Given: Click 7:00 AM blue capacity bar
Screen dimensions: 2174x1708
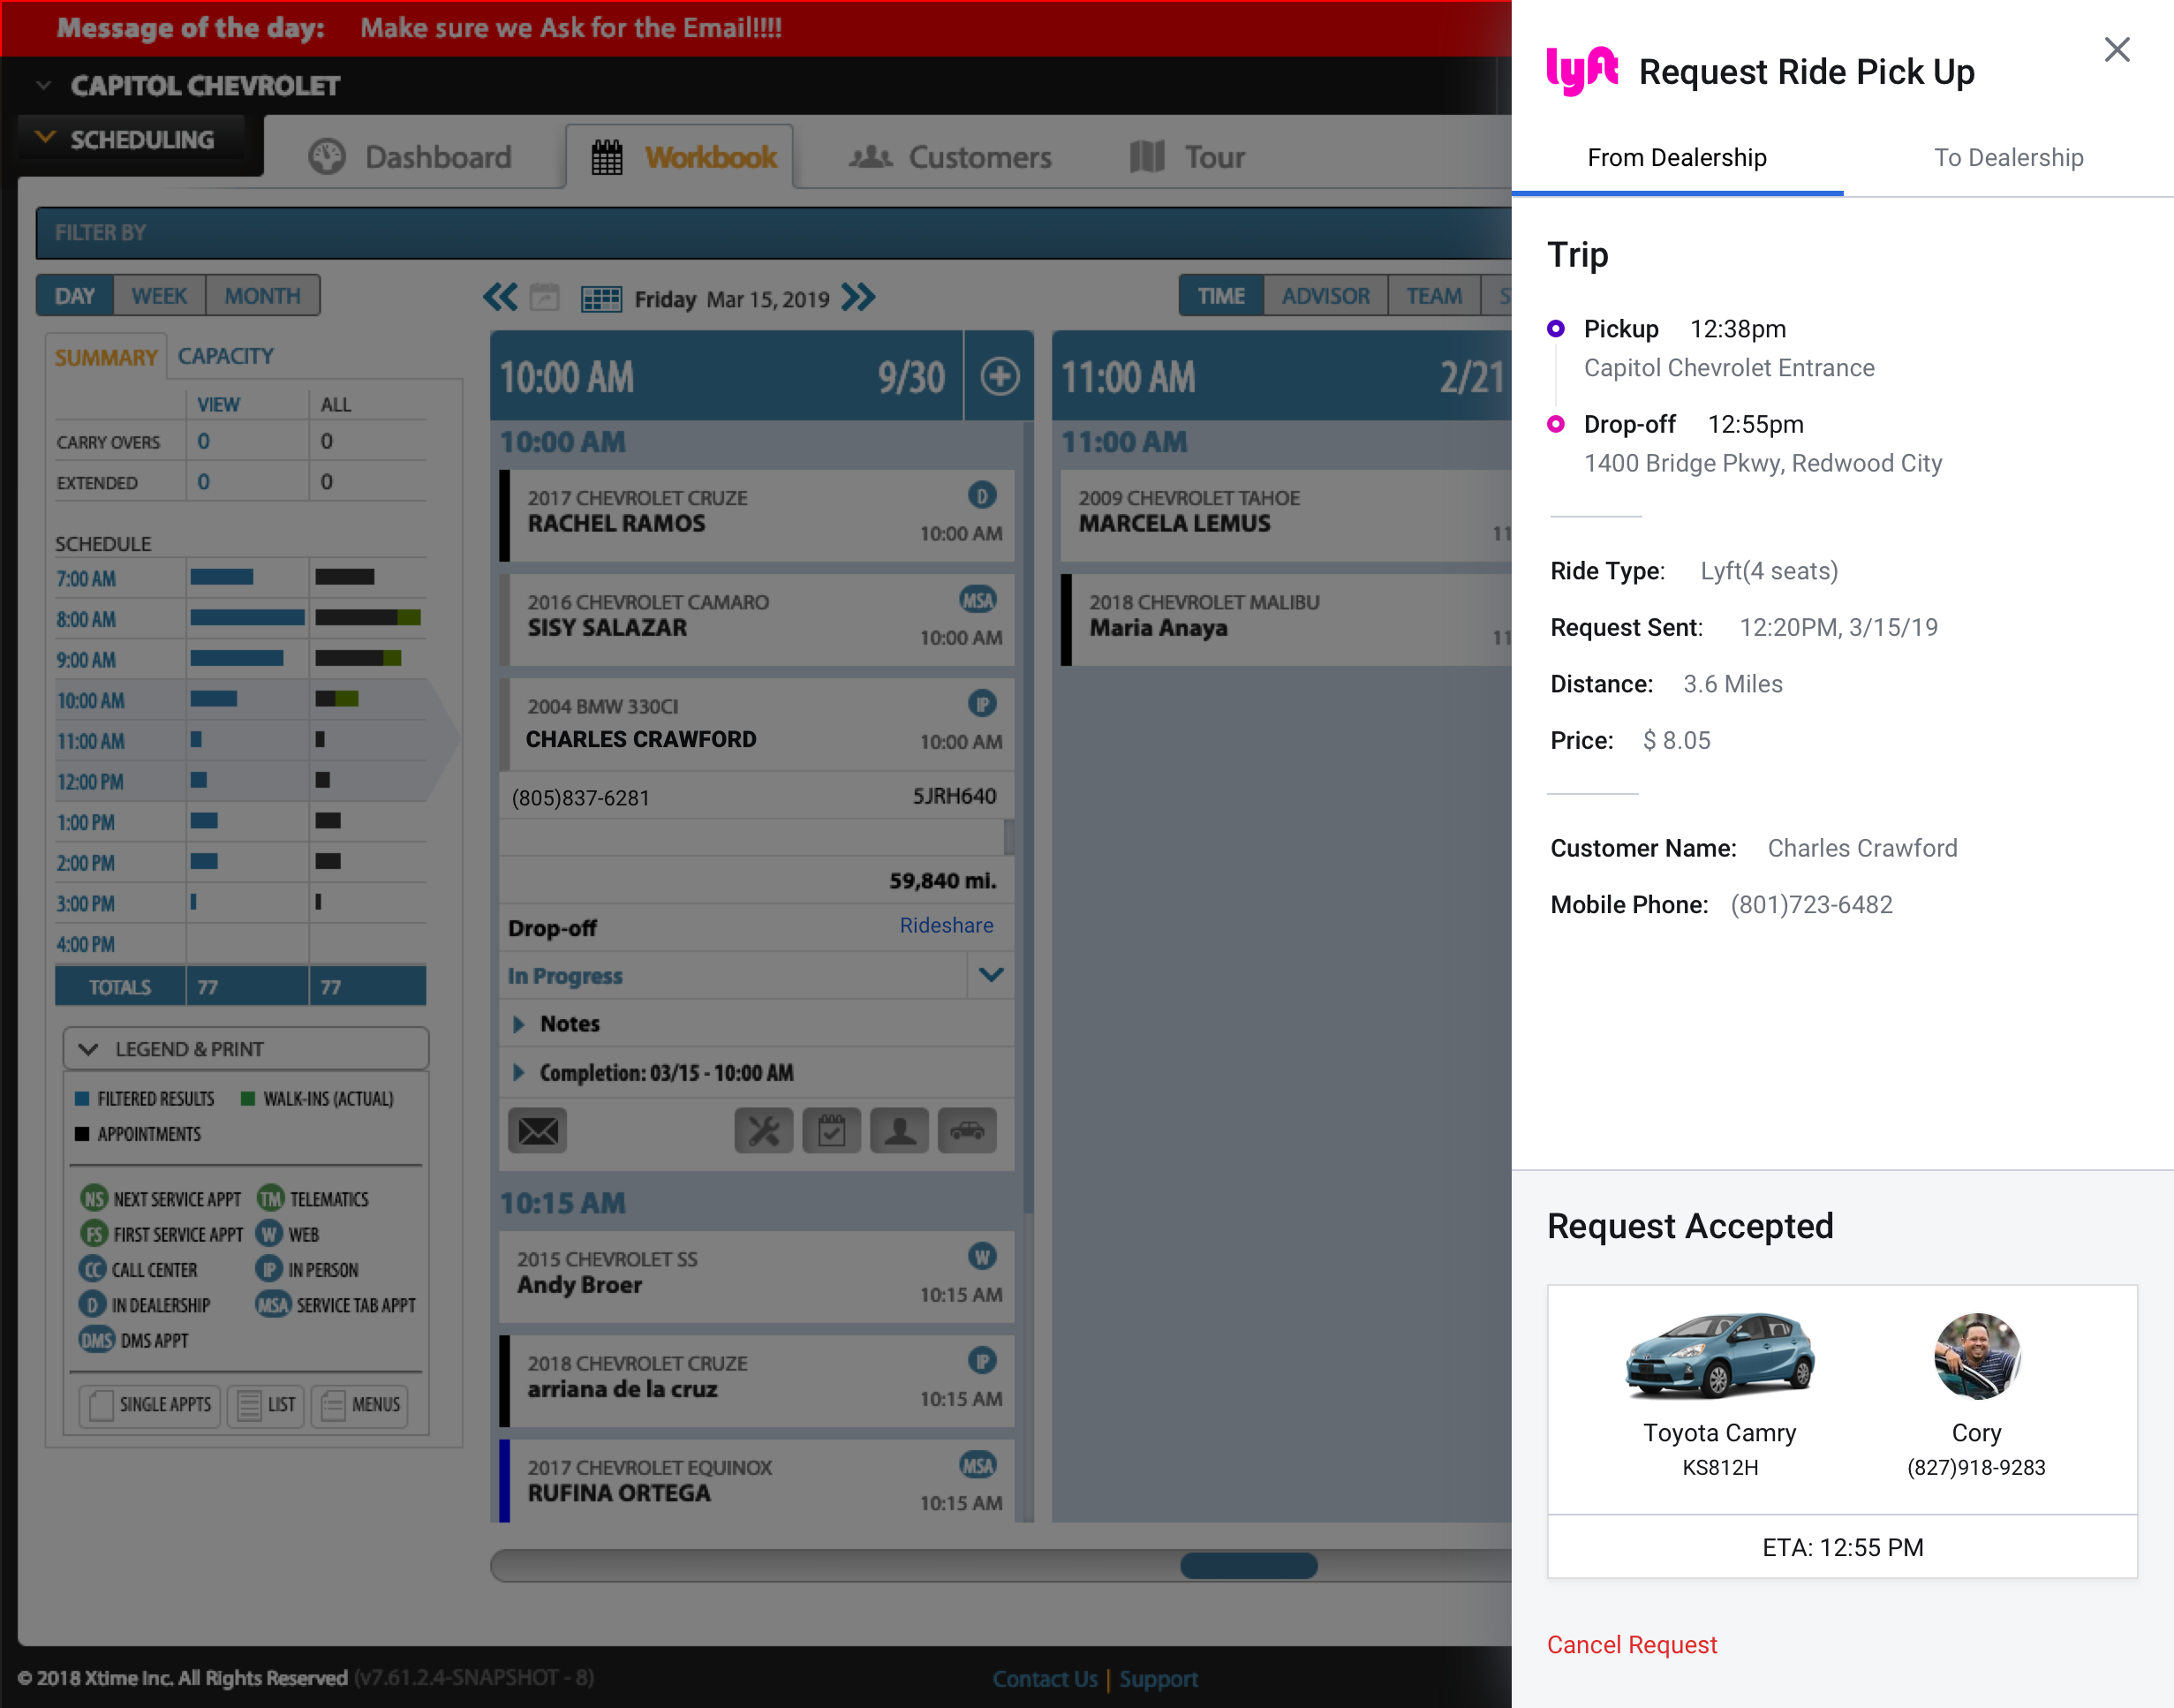Looking at the screenshot, I should 222,577.
